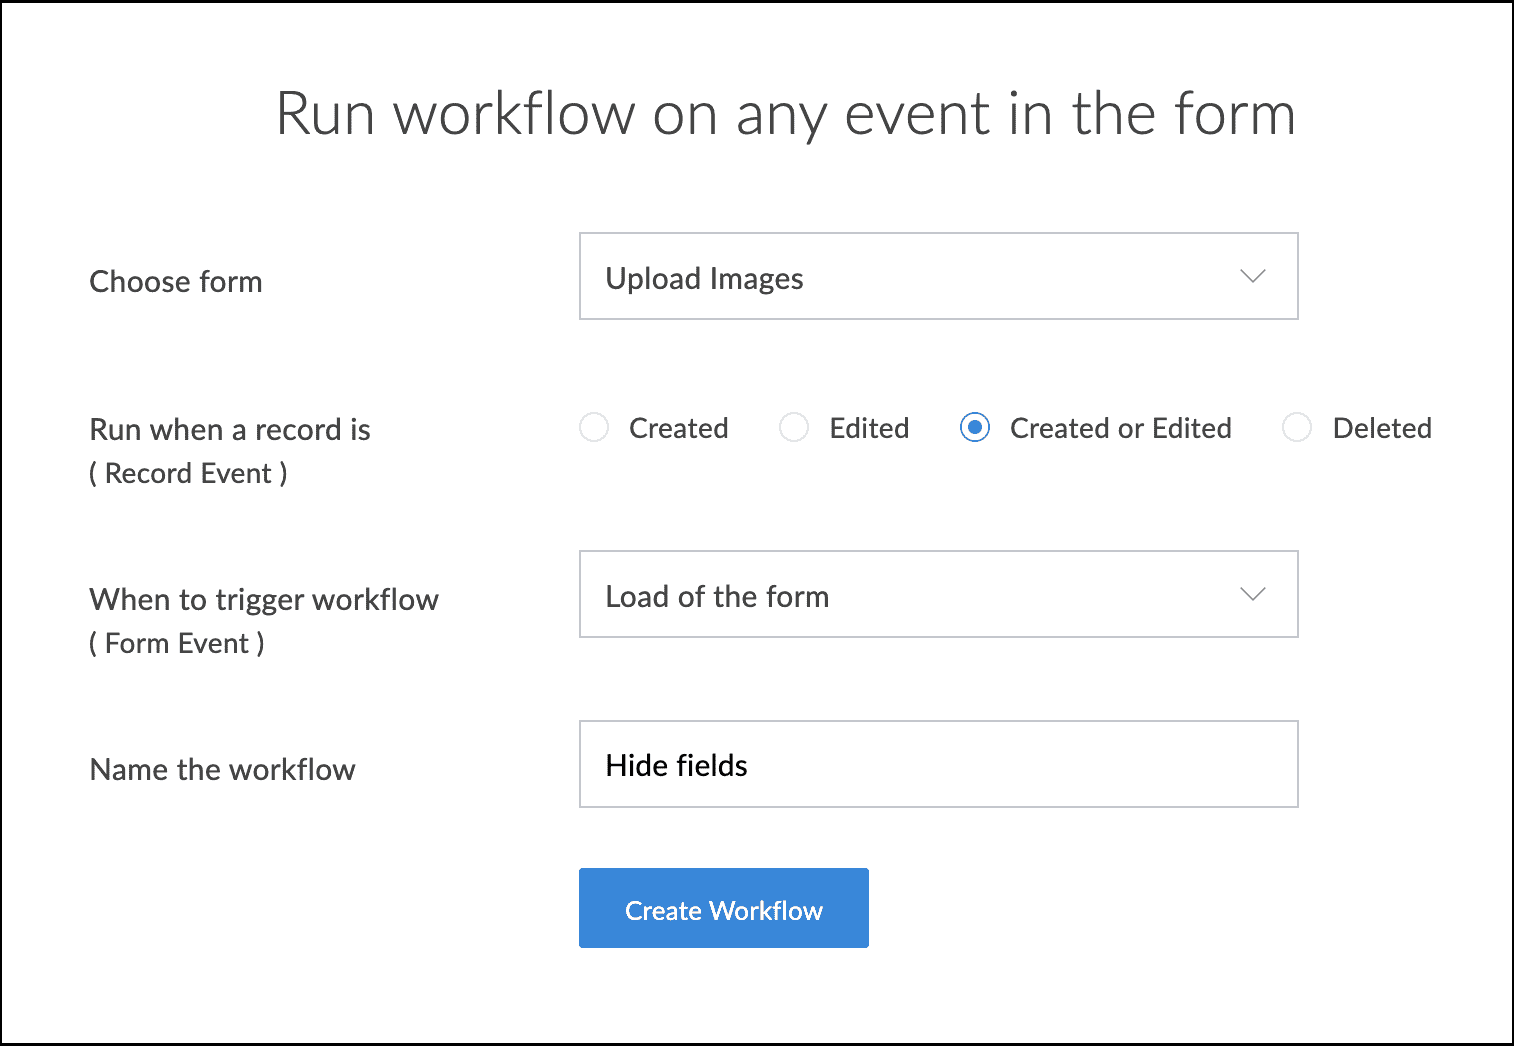Click the "Created or Edited" label text
This screenshot has height=1046, width=1514.
tap(1120, 429)
